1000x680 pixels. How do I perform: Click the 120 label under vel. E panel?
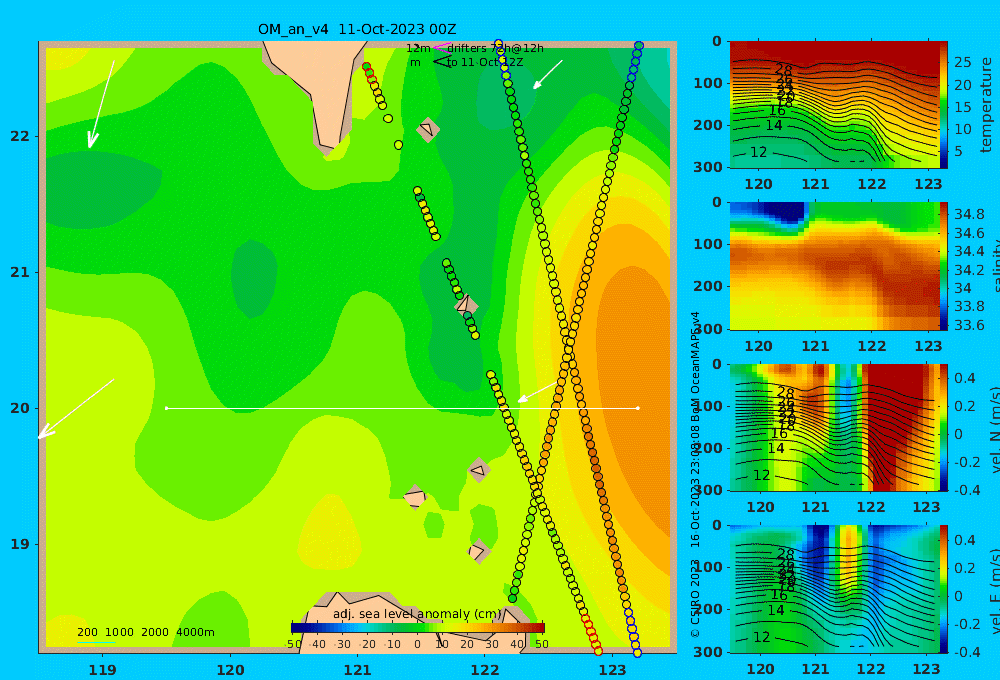760,669
